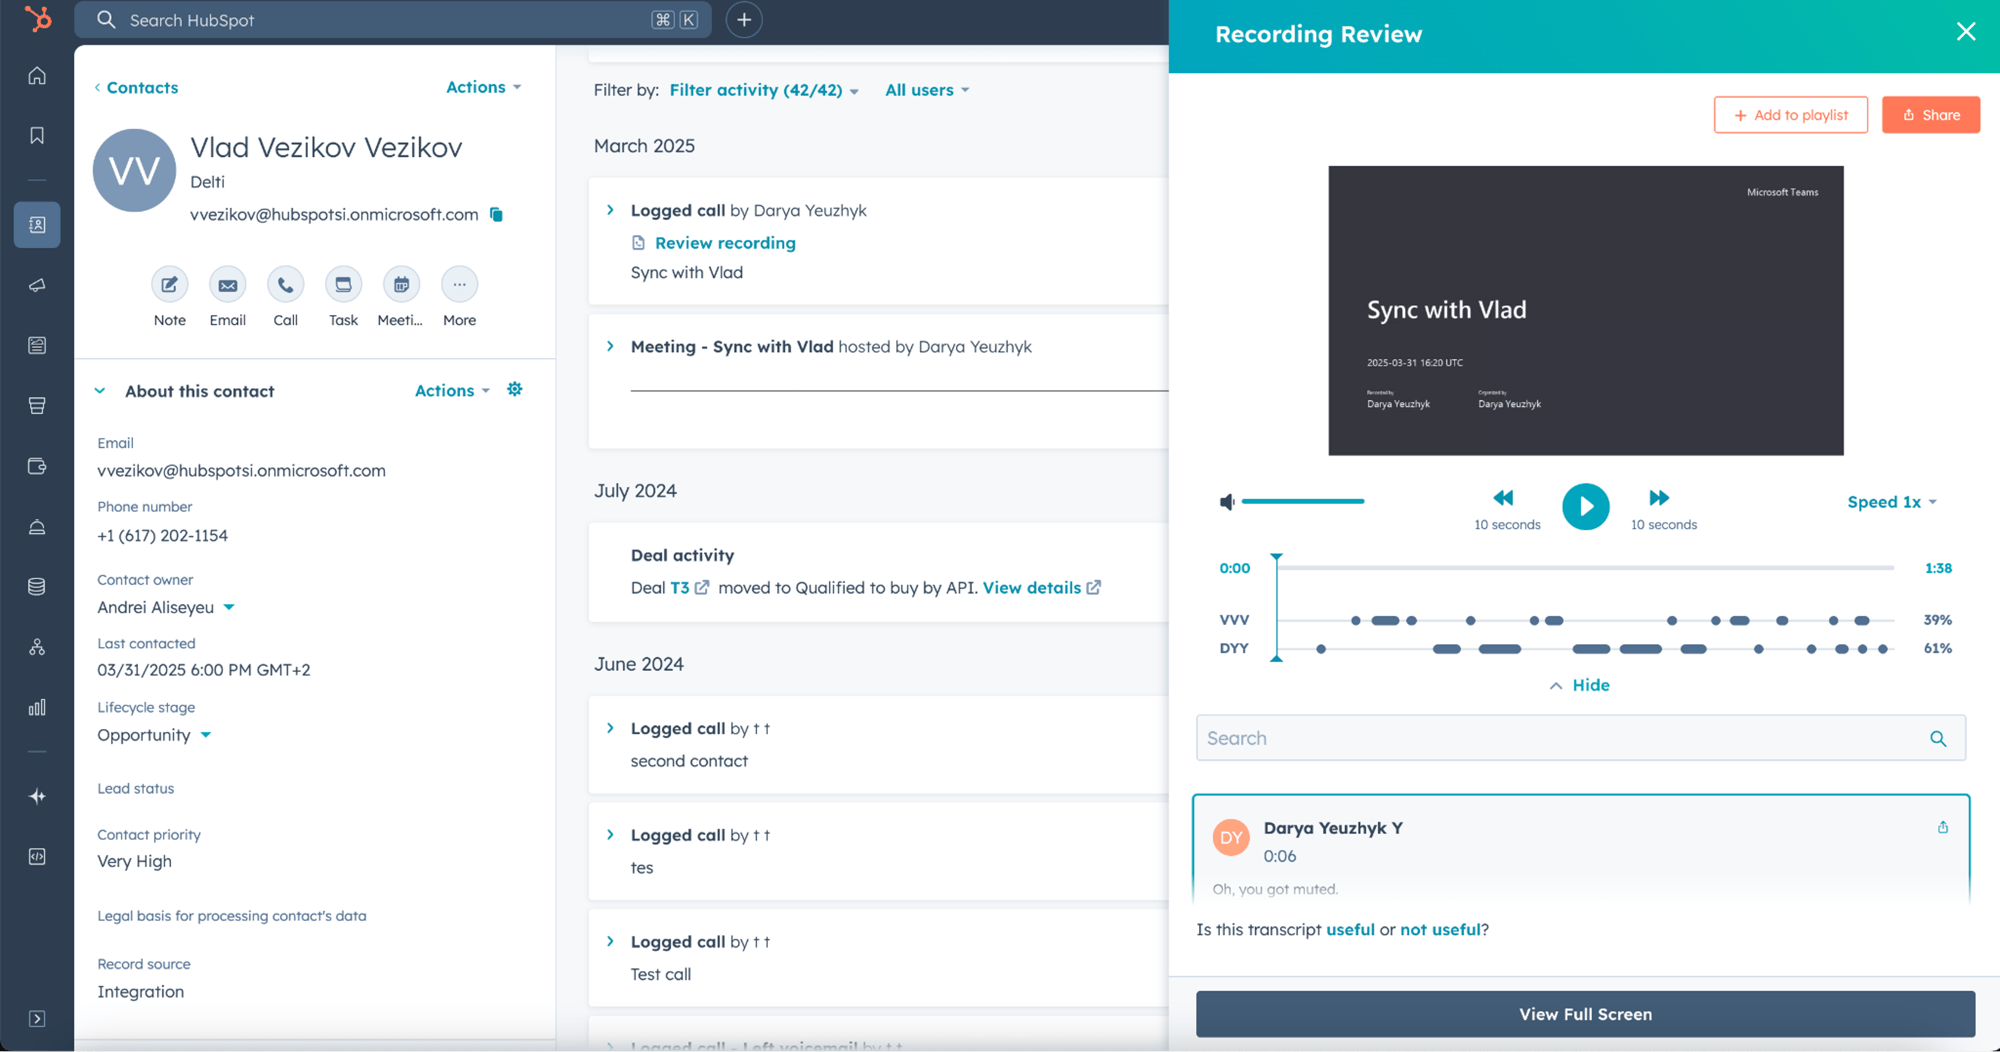This screenshot has height=1052, width=2000.
Task: Open bookmarks icon in left sidebar
Action: pyautogui.click(x=37, y=135)
